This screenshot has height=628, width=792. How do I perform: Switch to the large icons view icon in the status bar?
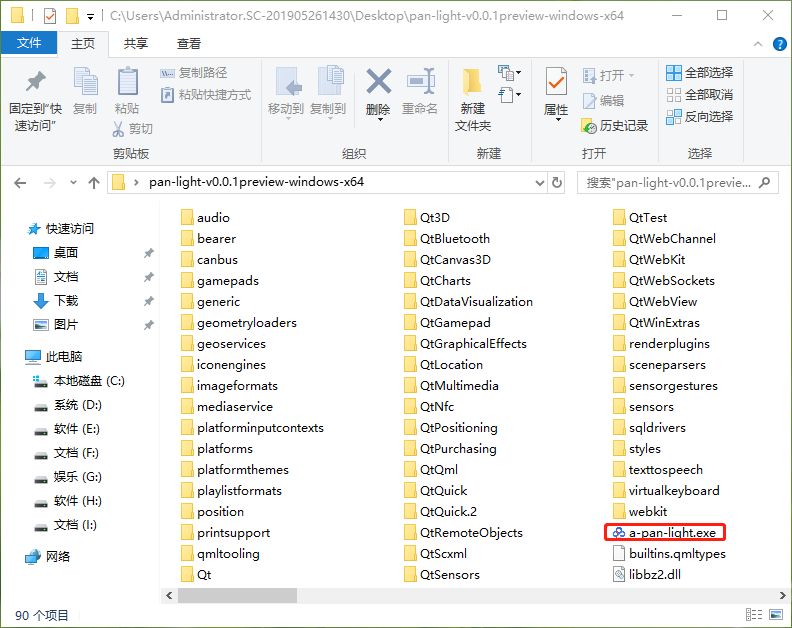775,614
